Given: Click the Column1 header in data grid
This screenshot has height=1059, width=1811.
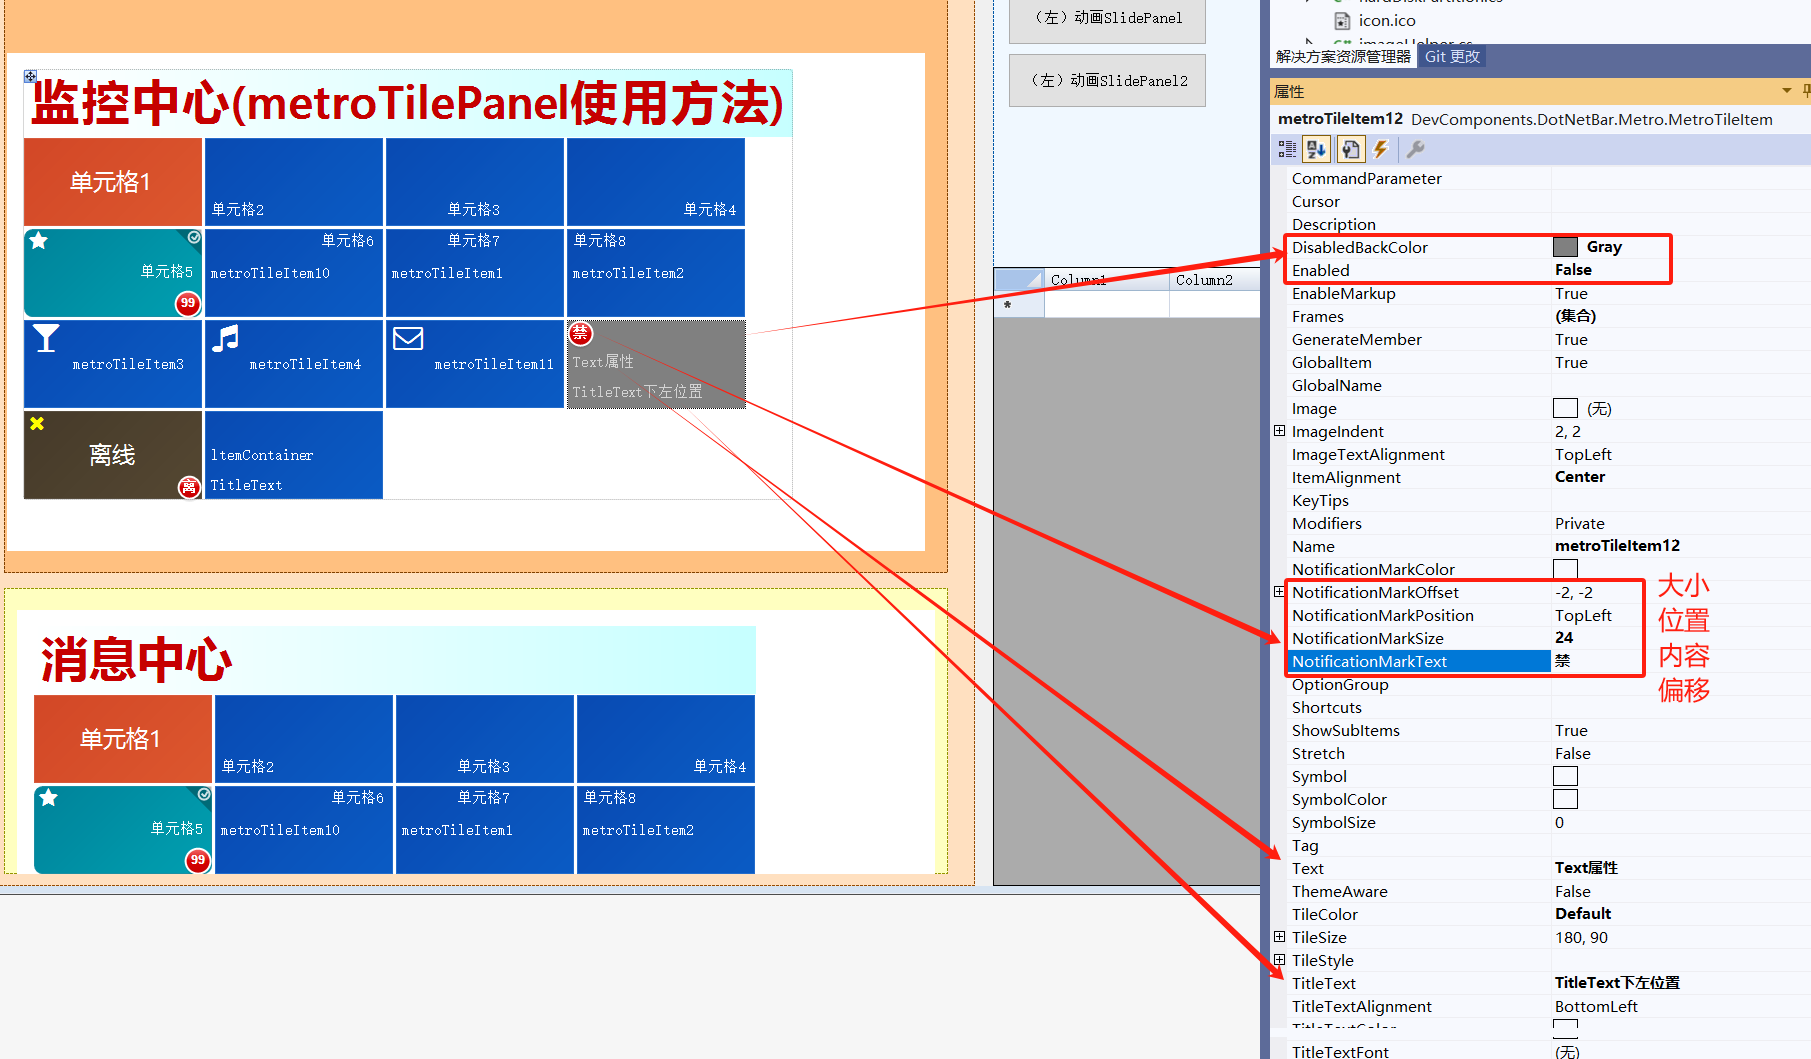Looking at the screenshot, I should (x=1107, y=280).
